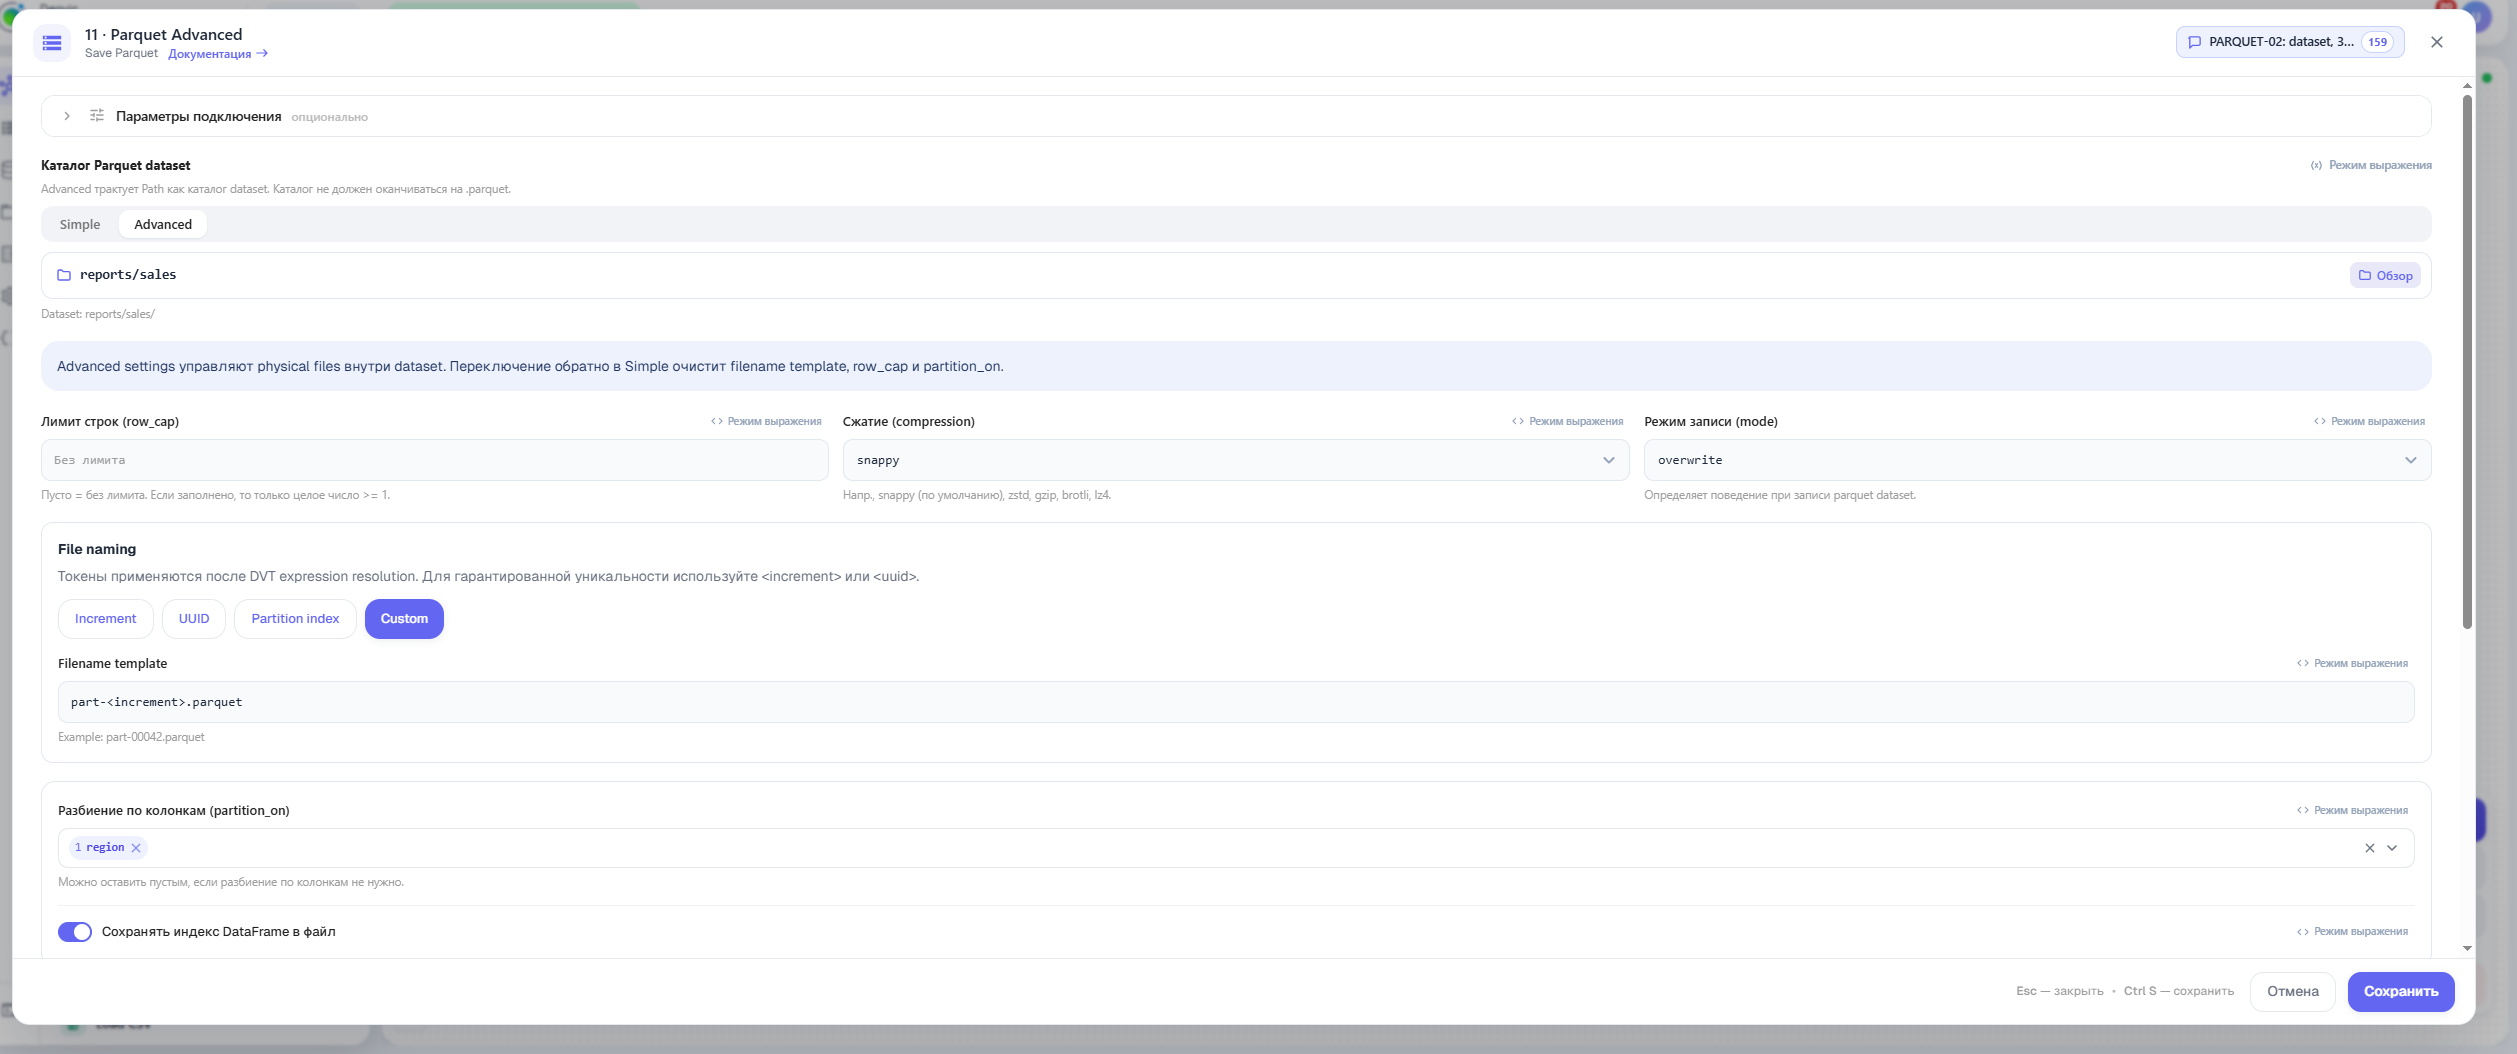Open the PARQUET-02 dataset comment chip
This screenshot has height=1054, width=2517.
coord(2290,42)
